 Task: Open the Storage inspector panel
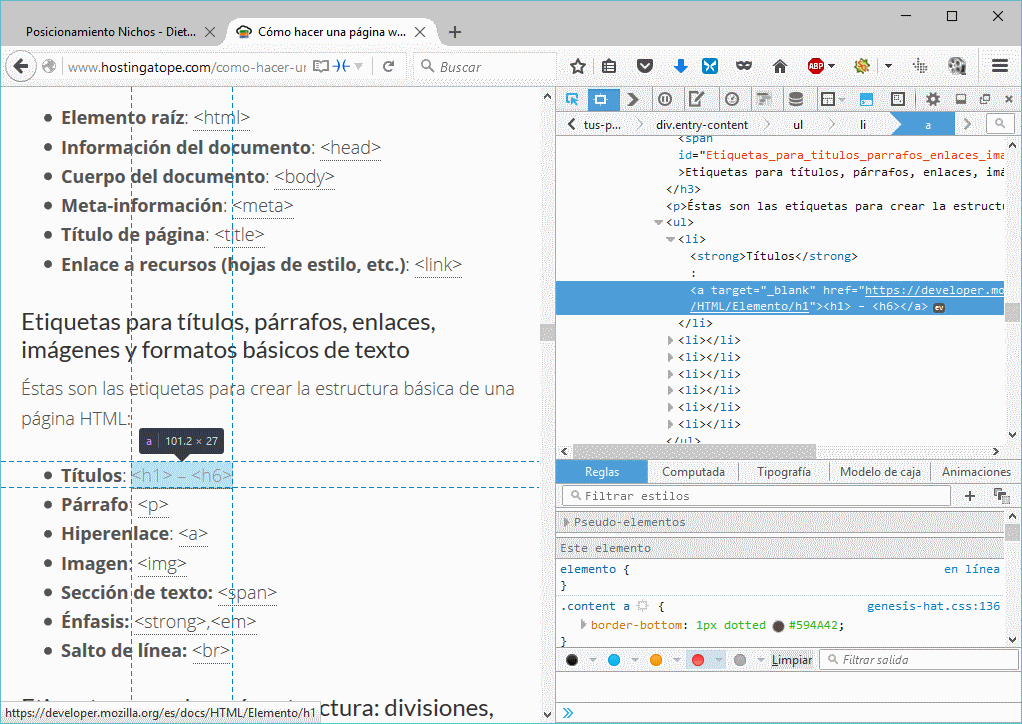[x=796, y=98]
